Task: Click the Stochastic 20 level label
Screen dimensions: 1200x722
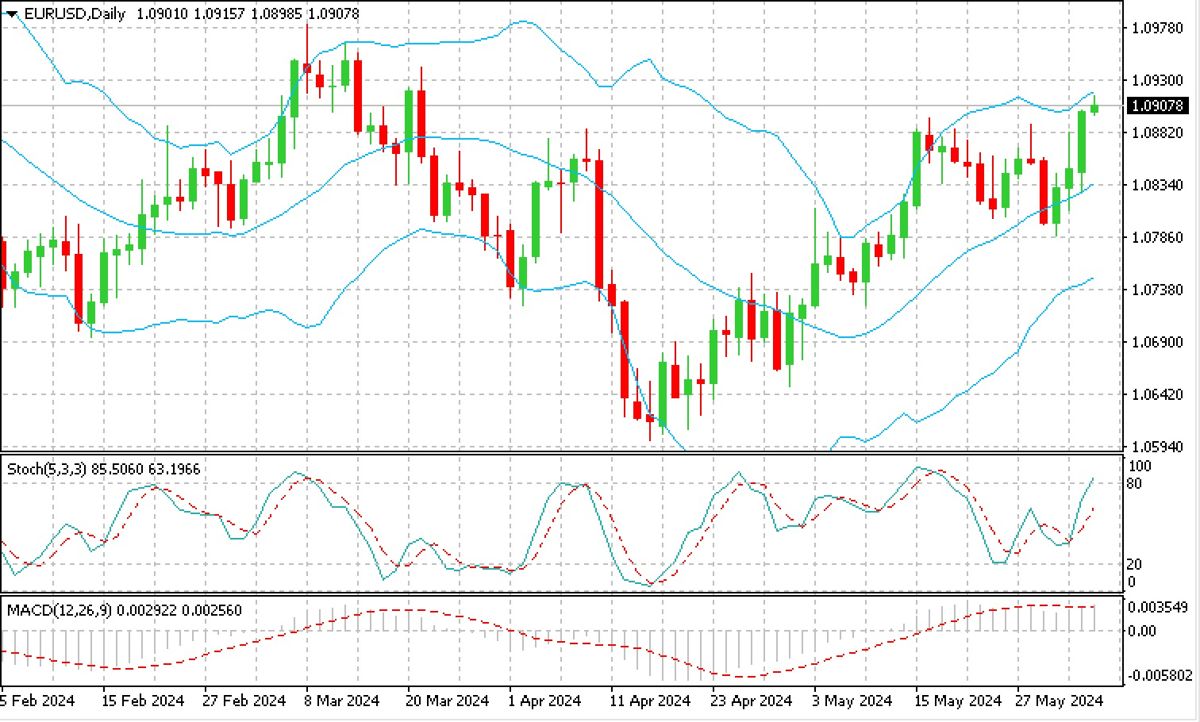Action: click(x=1133, y=564)
